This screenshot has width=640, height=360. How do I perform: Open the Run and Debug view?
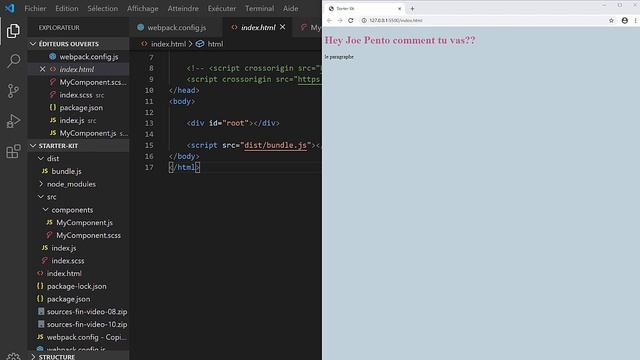tap(13, 121)
